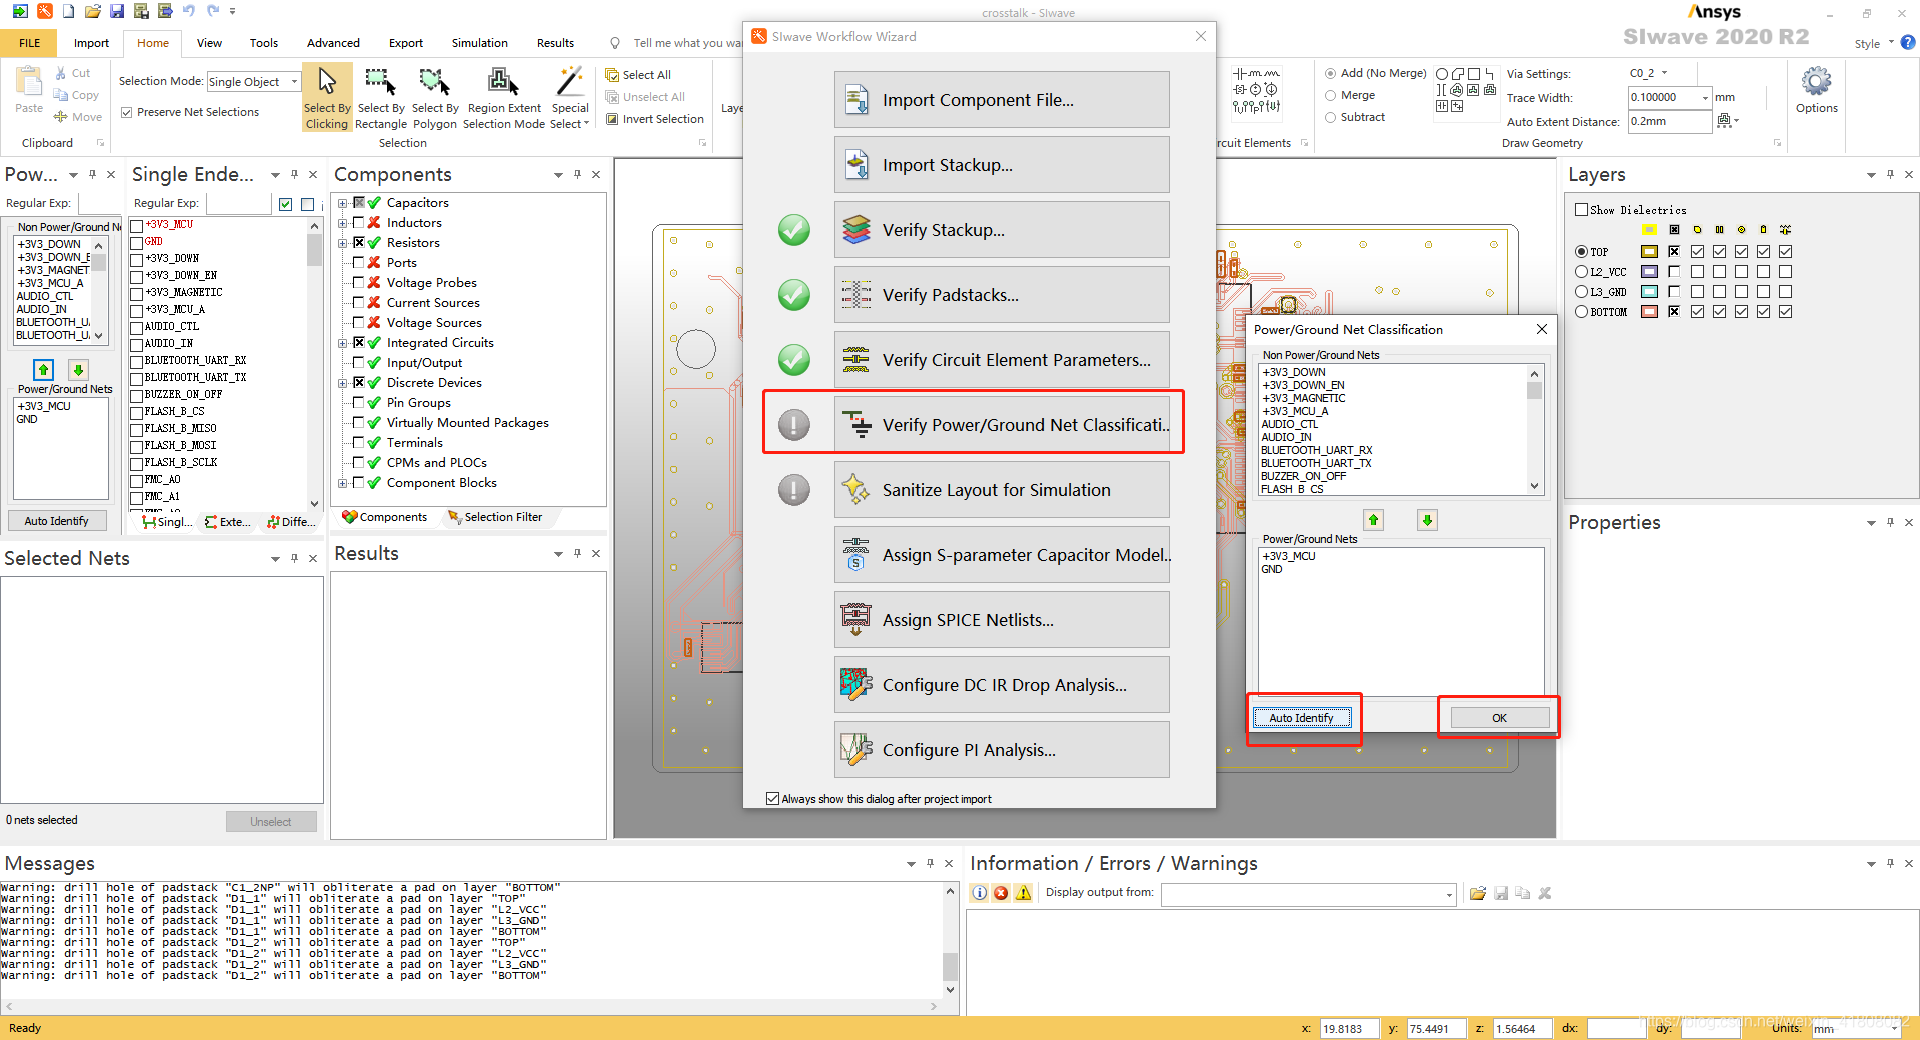Open Configure PI Analysis step
The image size is (1920, 1040).
click(1001, 750)
